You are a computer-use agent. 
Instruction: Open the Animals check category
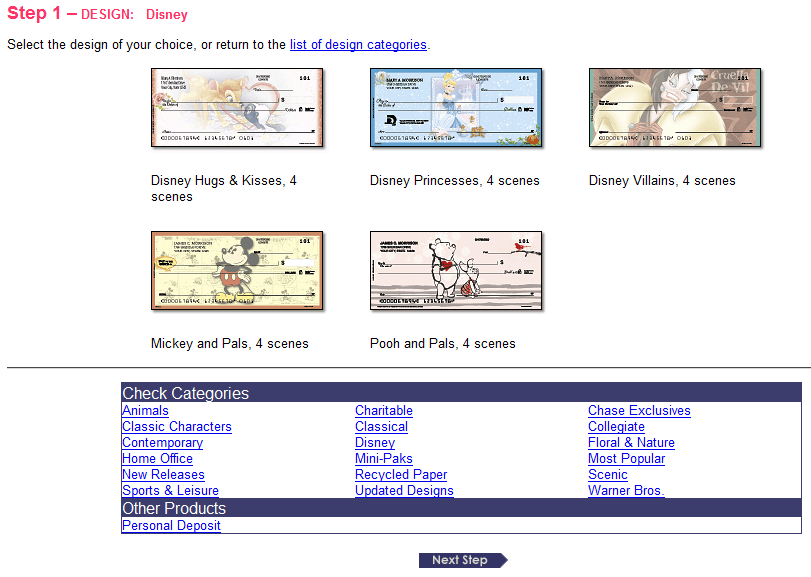145,411
